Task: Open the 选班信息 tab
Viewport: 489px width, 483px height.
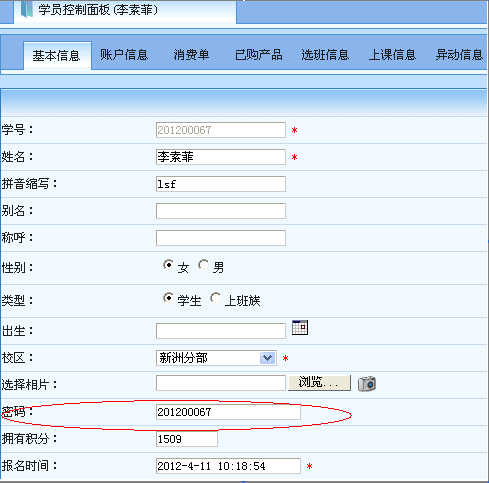Action: (325, 55)
